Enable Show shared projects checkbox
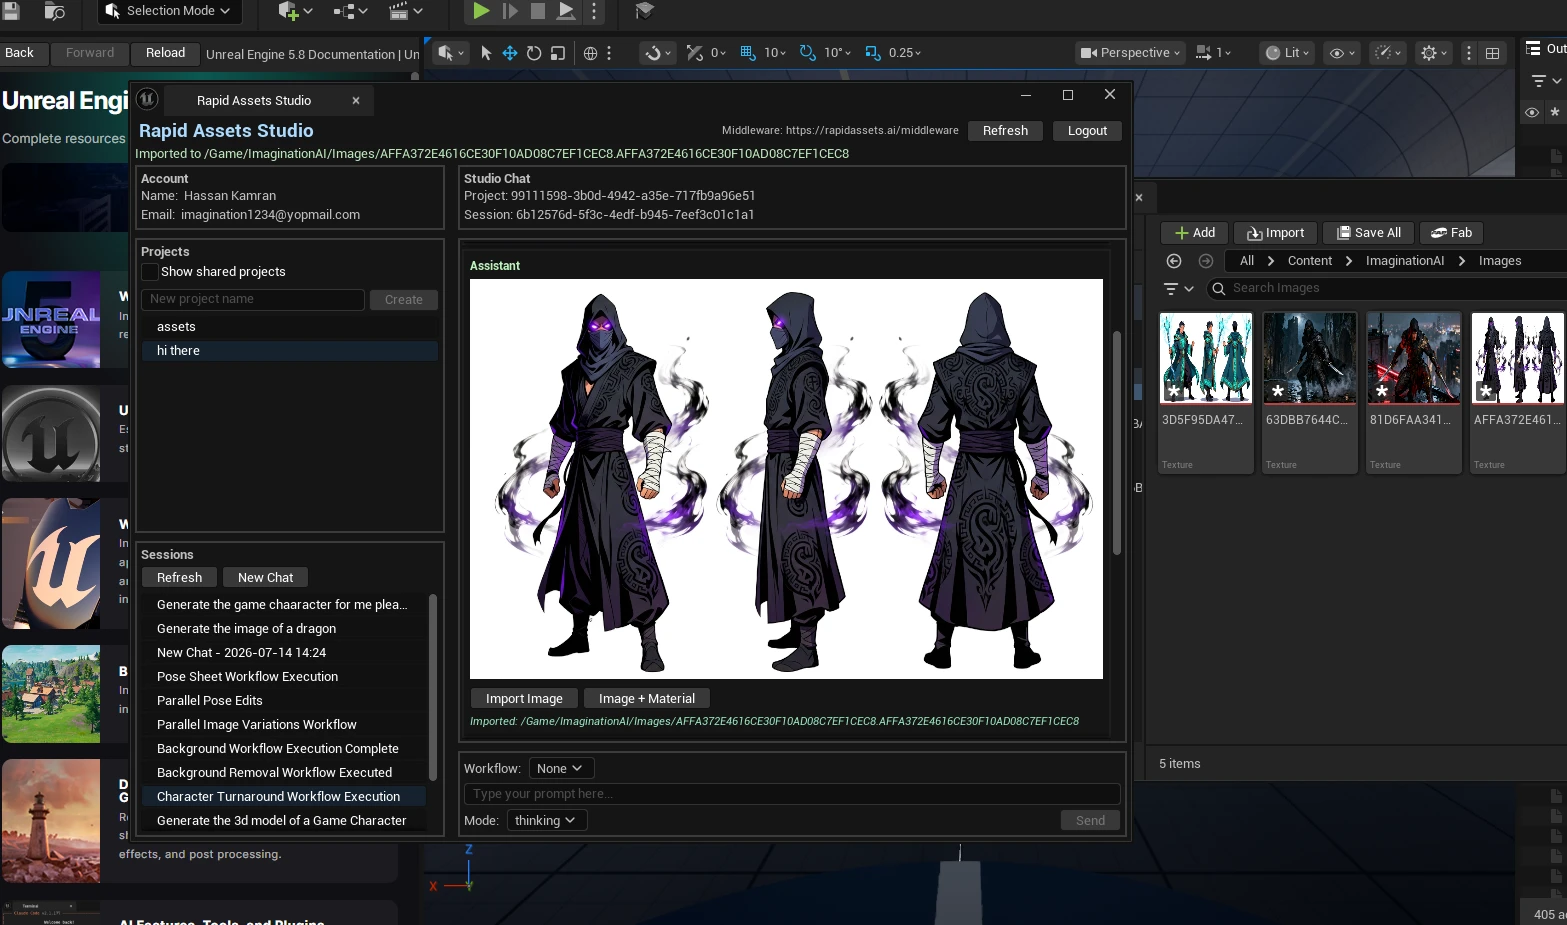1567x925 pixels. click(150, 272)
